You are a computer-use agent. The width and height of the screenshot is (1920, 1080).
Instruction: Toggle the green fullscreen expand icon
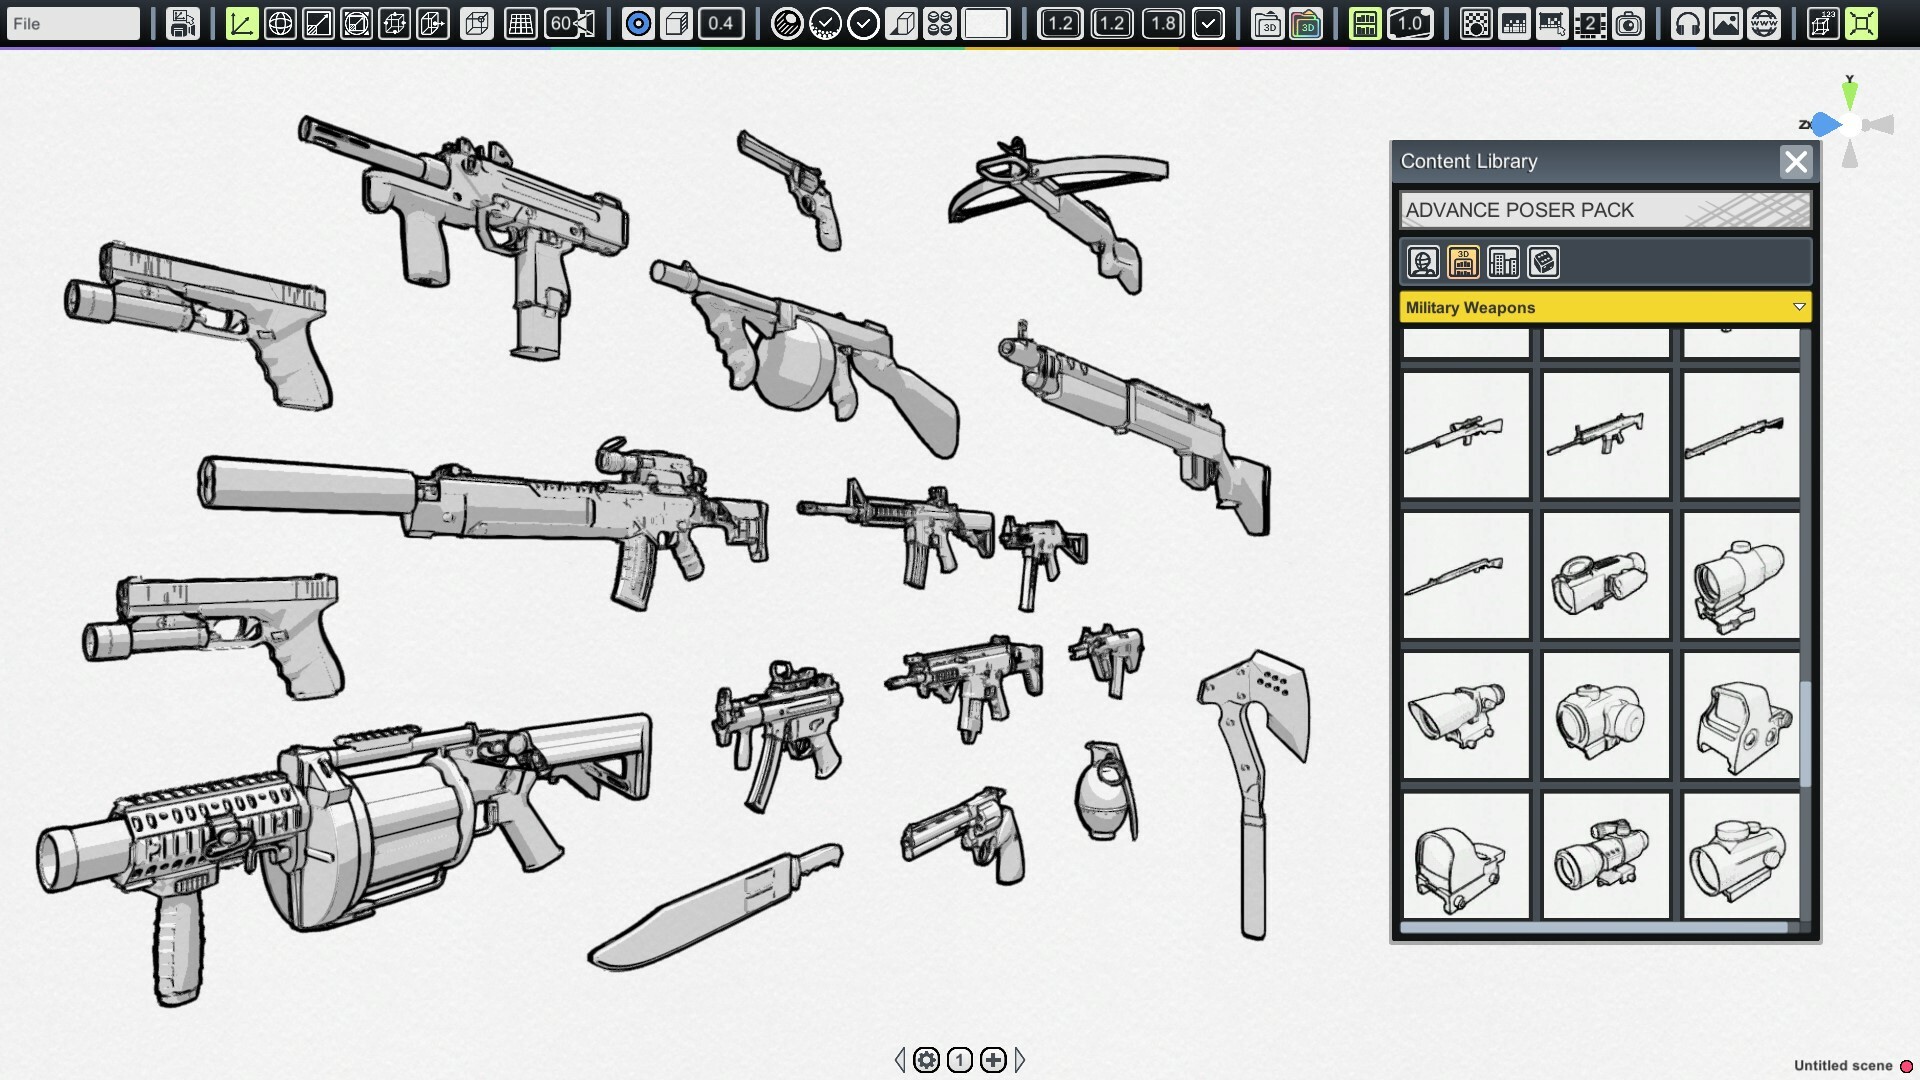(1861, 23)
